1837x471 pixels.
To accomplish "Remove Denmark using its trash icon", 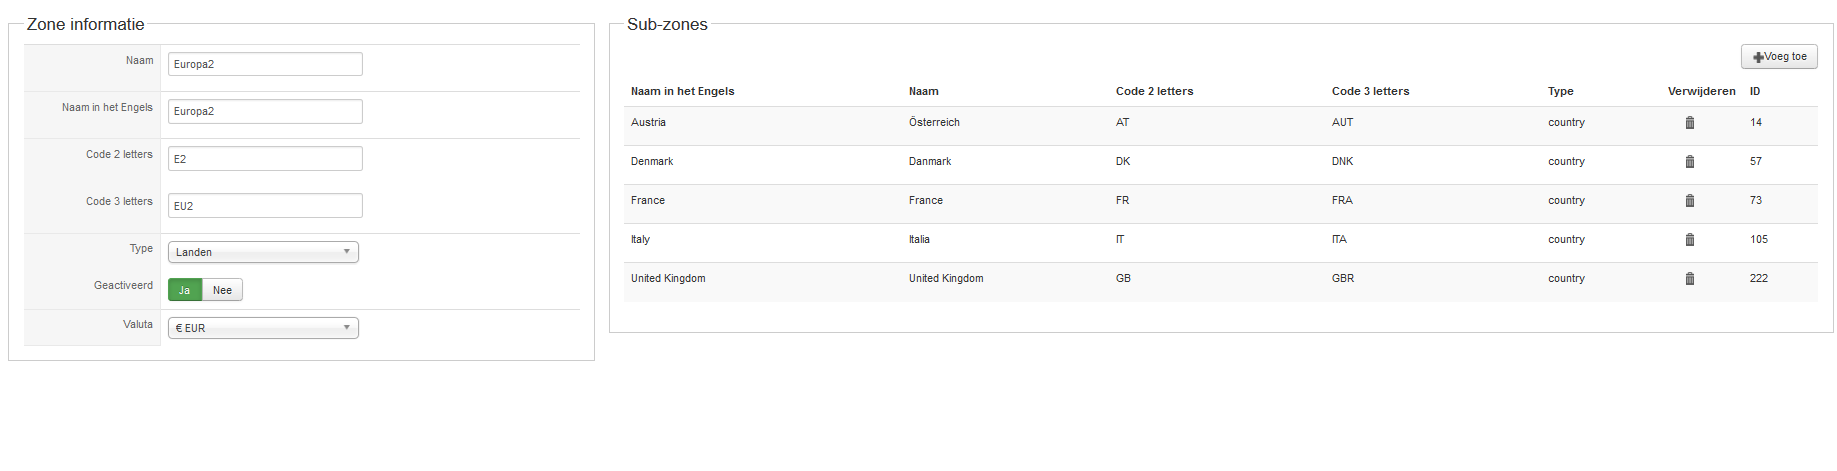I will (1690, 162).
